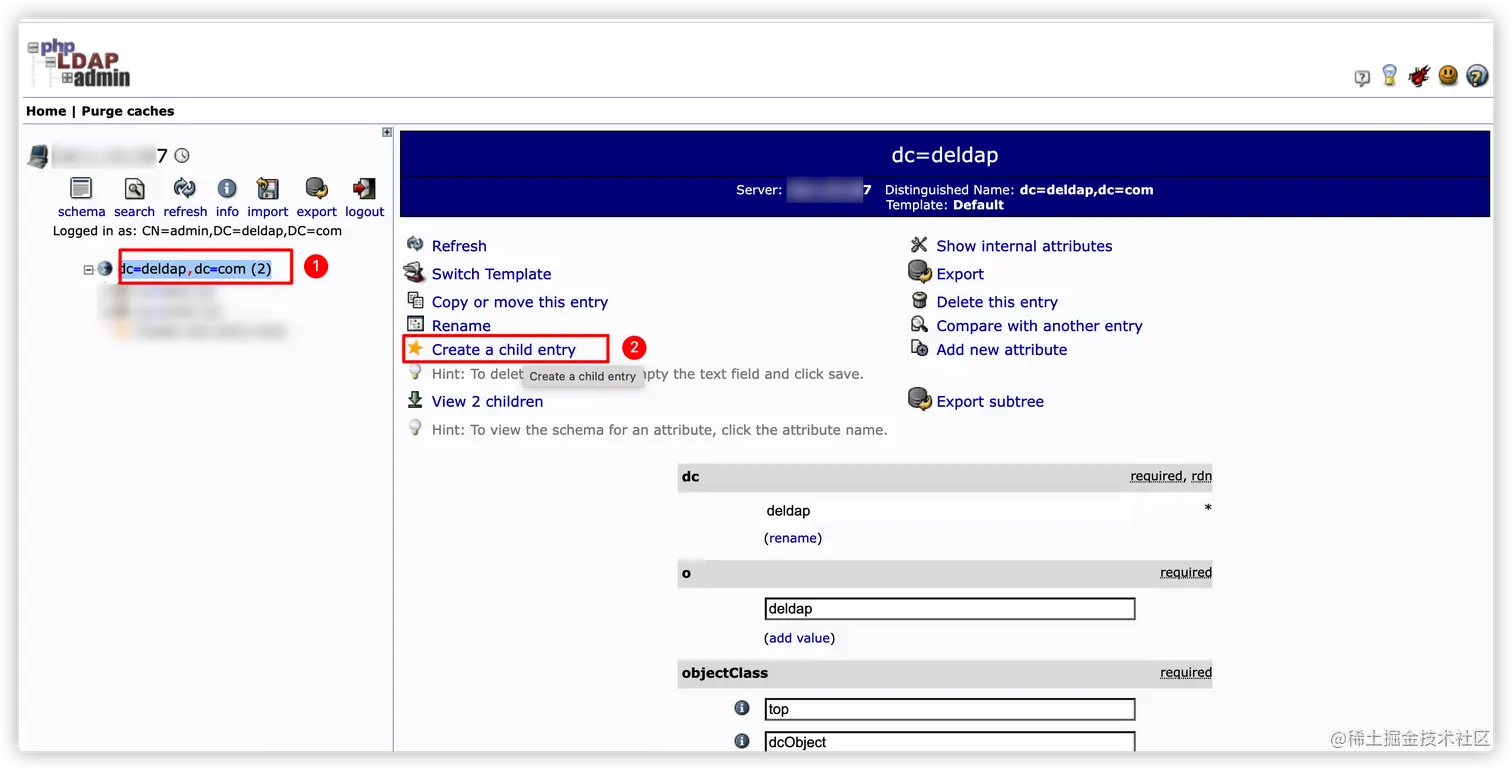
Task: Click the dc attribute name header
Action: click(x=690, y=477)
